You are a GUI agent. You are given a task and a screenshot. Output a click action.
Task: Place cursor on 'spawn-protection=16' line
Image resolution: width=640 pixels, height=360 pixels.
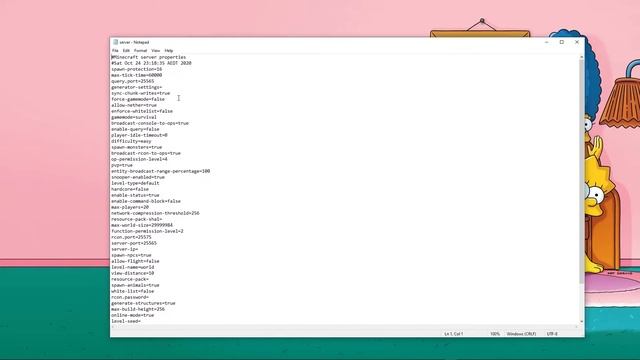tap(136, 69)
